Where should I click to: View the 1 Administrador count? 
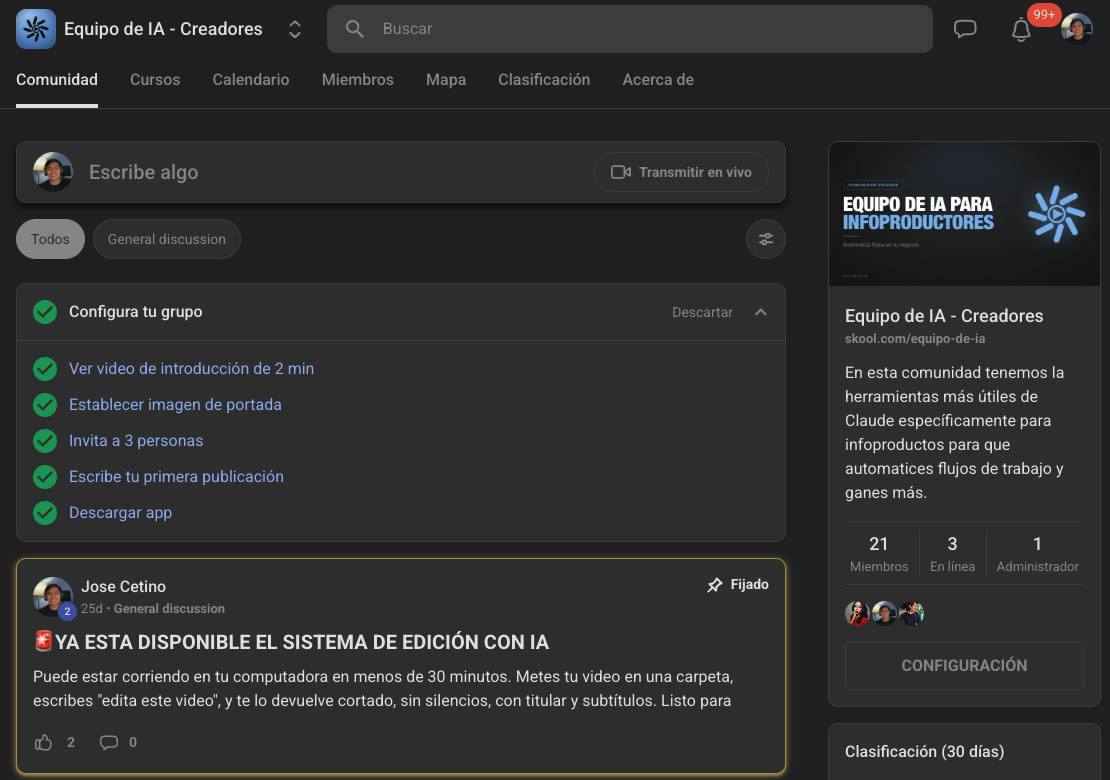[1037, 554]
